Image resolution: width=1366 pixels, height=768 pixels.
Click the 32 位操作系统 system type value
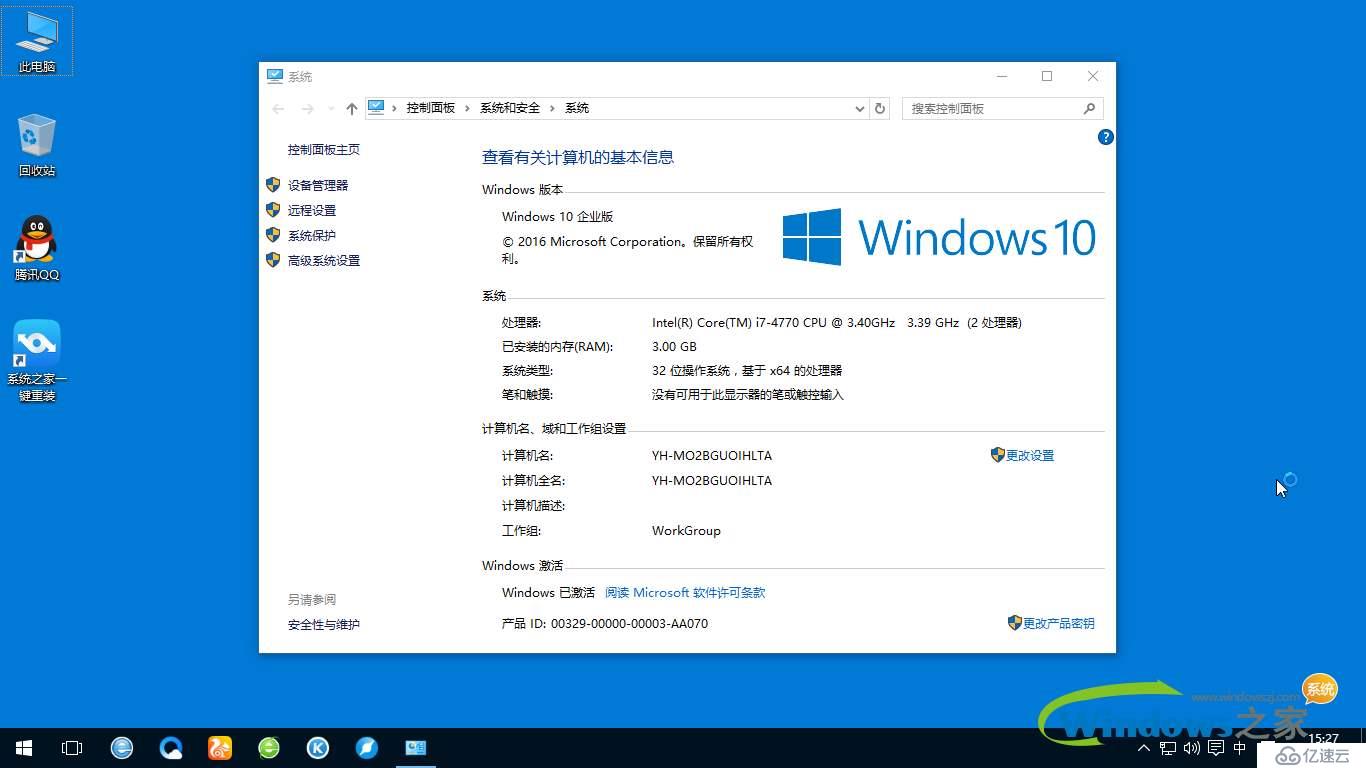point(747,370)
